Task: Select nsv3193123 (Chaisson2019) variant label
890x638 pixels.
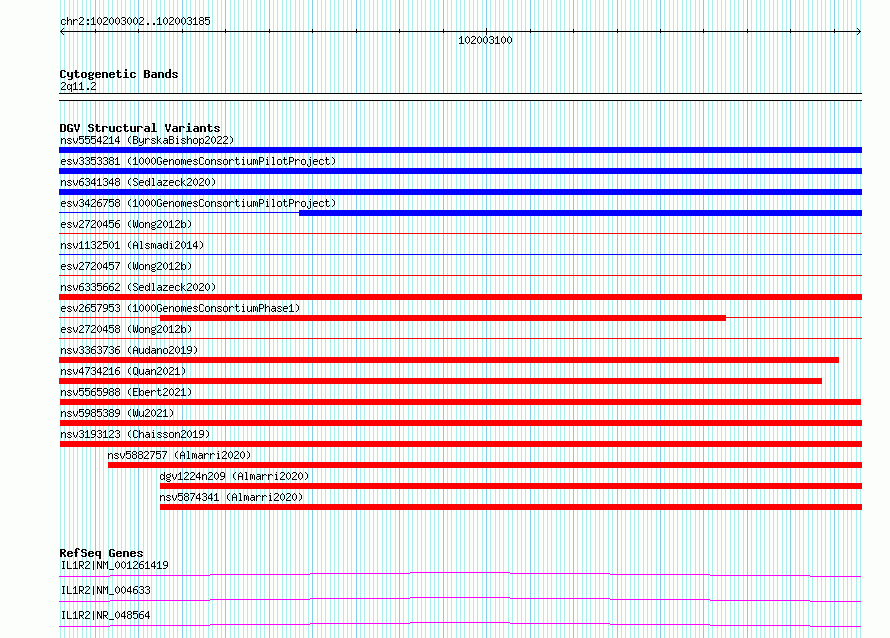Action: tap(135, 434)
